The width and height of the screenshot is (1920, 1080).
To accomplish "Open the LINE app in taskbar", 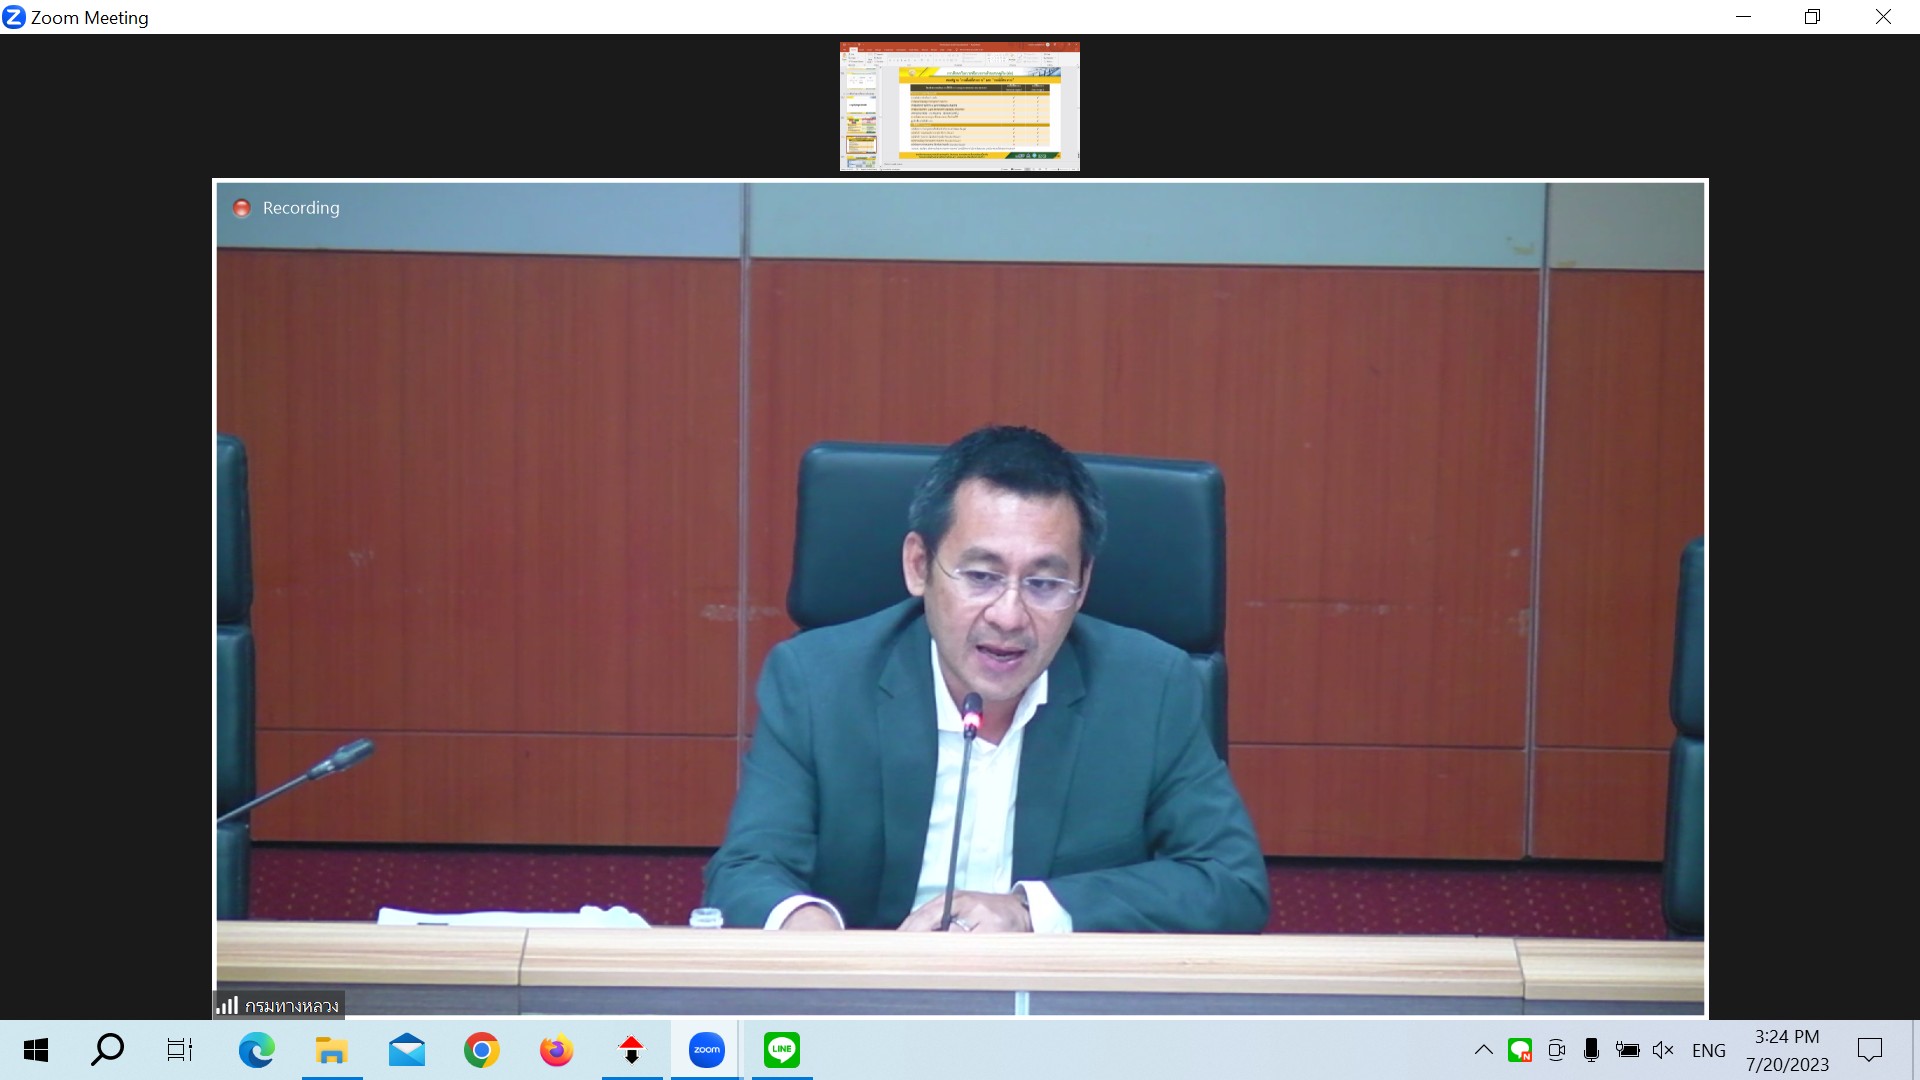I will [781, 1050].
